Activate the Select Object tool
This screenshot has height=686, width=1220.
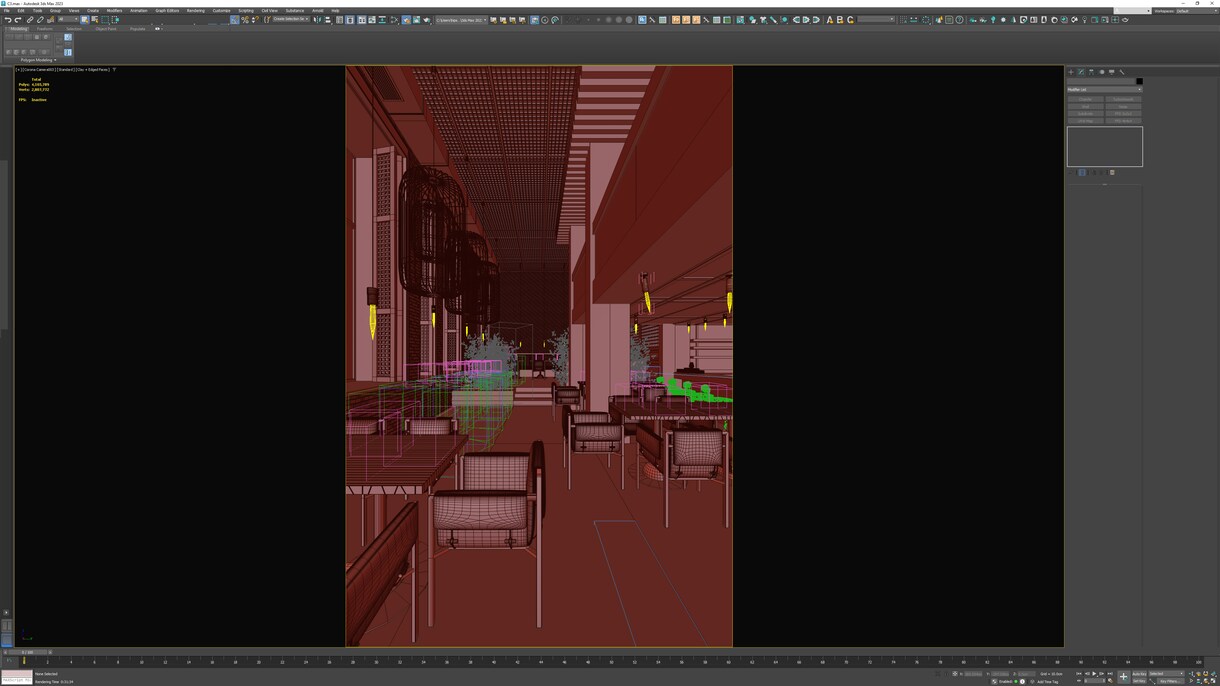pos(84,20)
